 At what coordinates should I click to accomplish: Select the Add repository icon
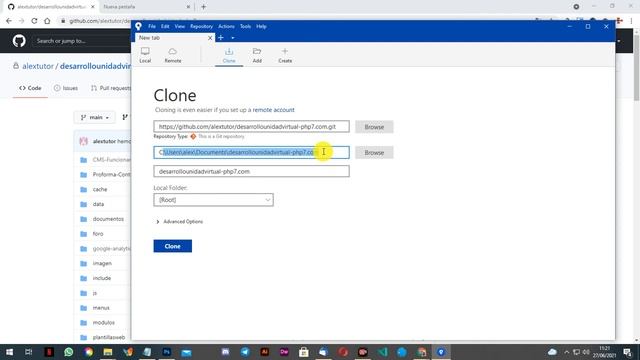tap(257, 55)
